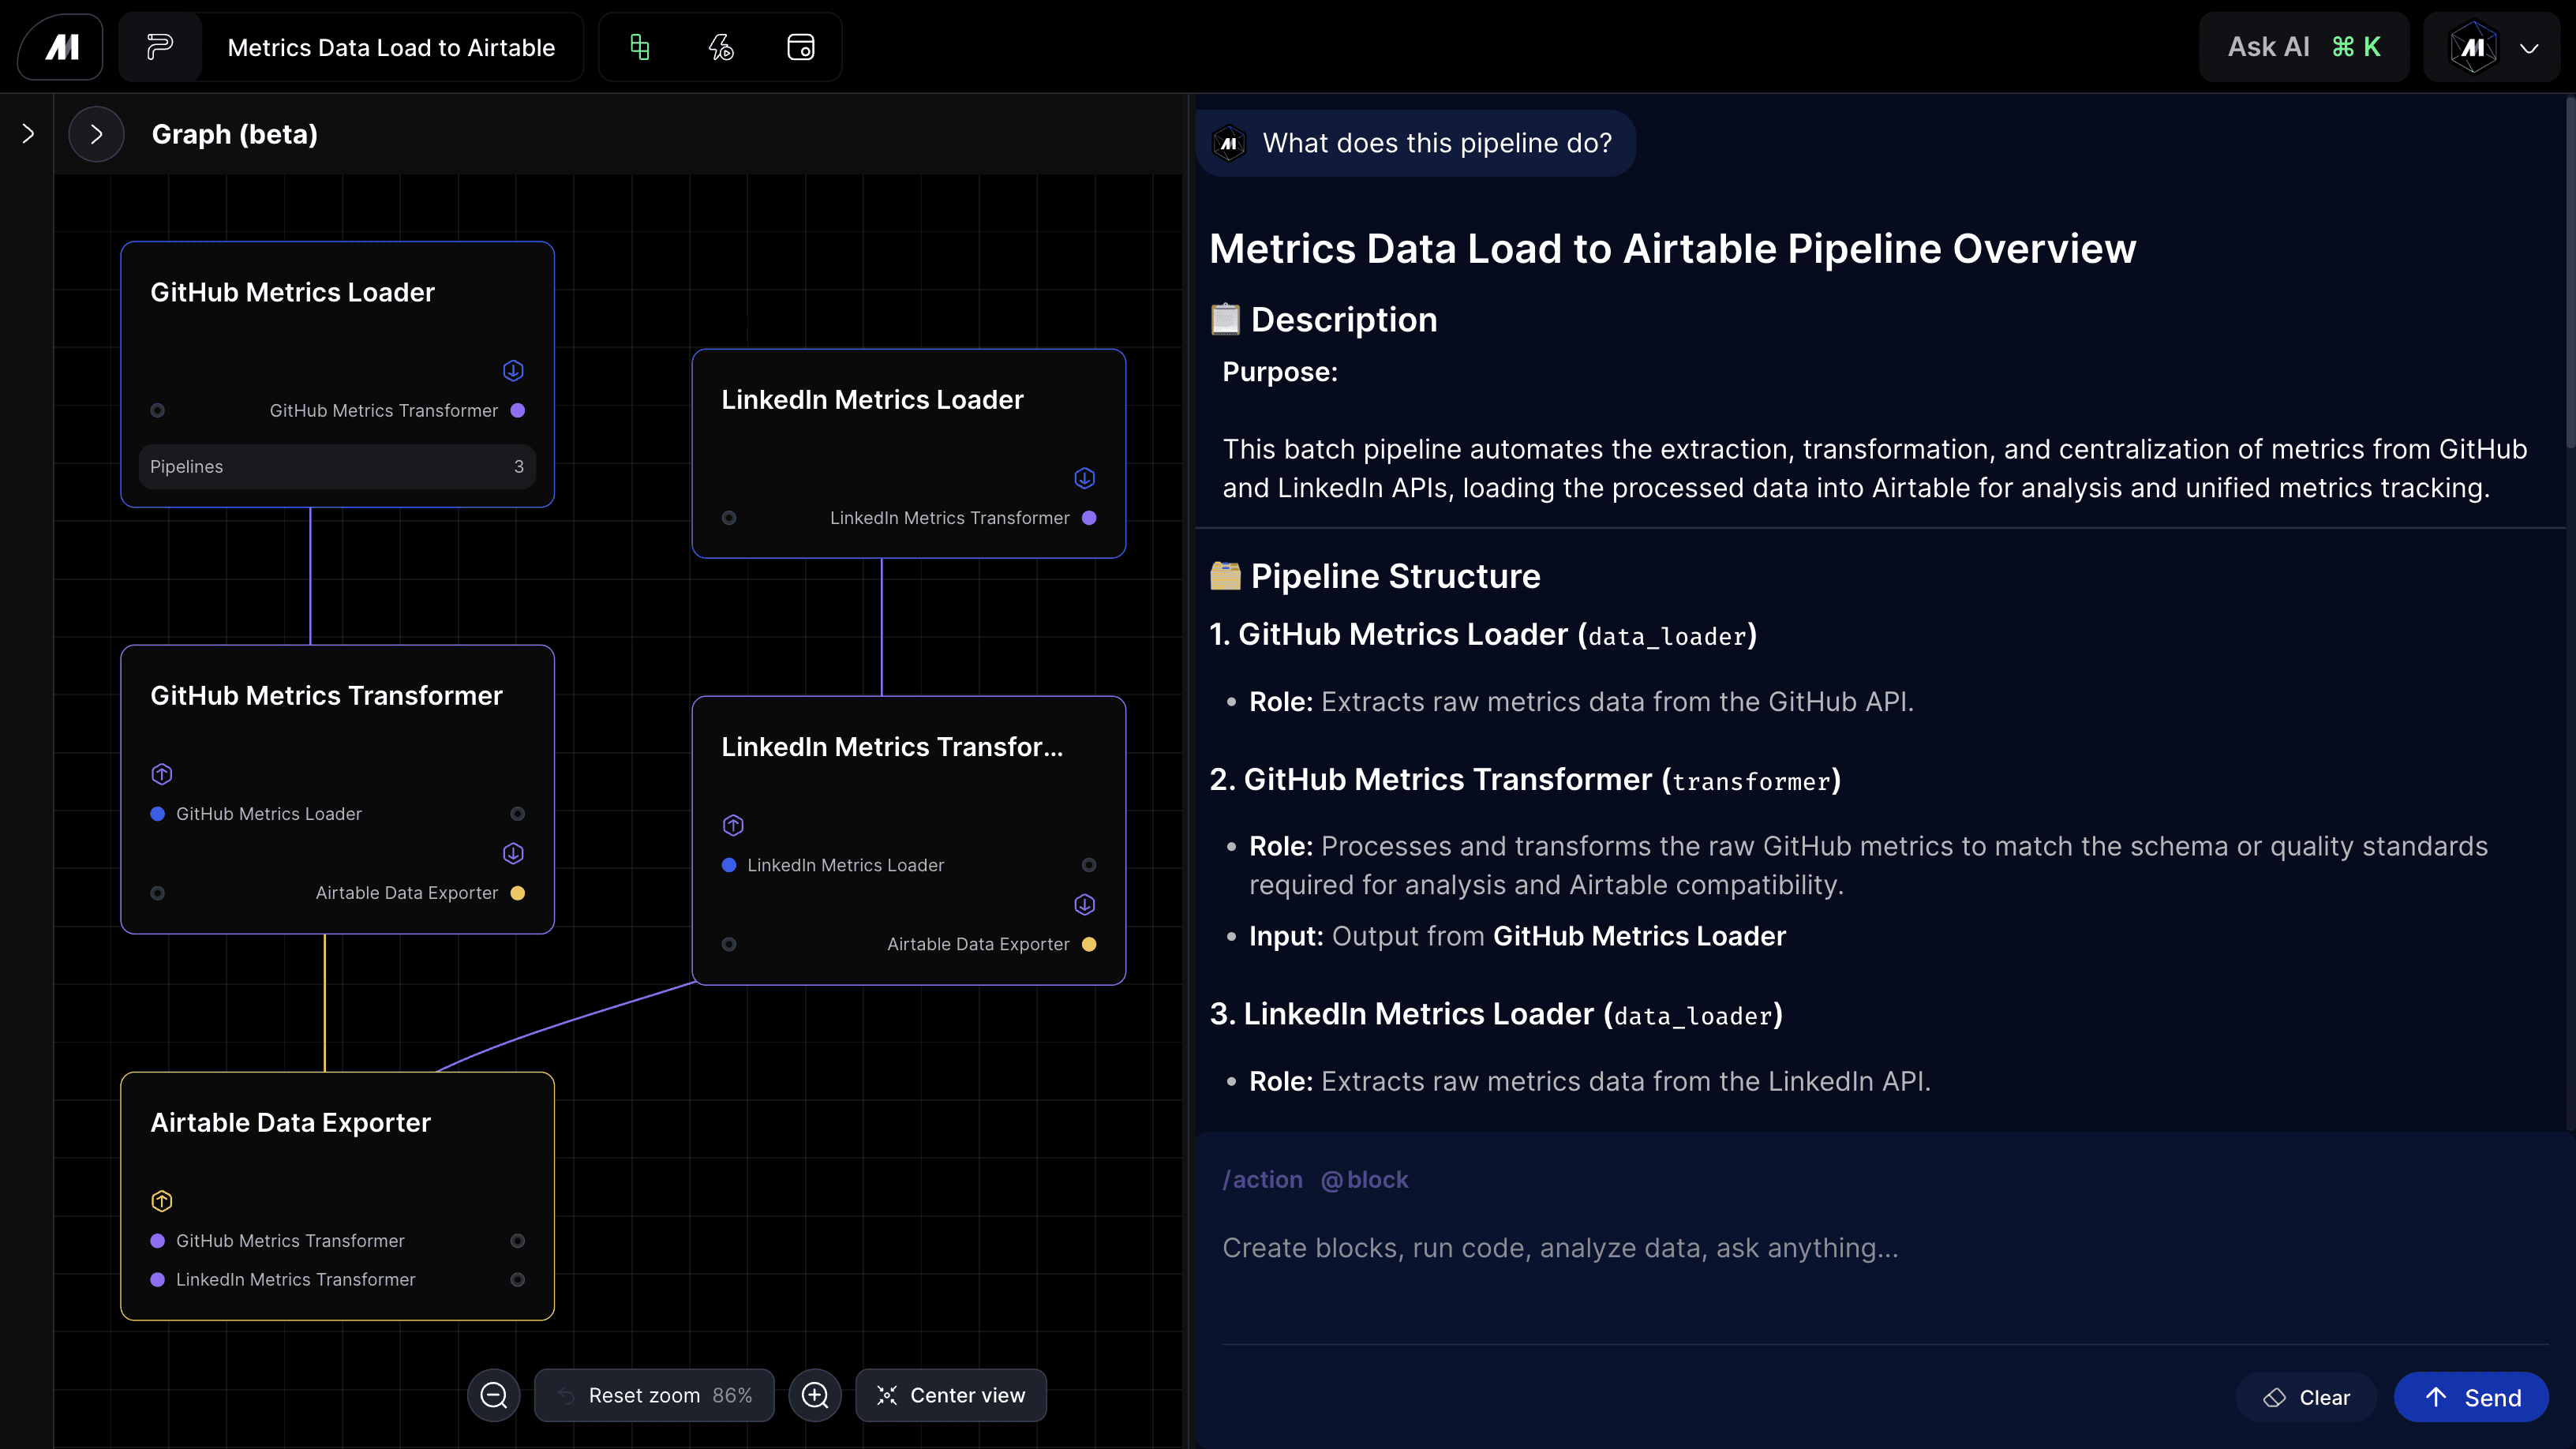Click heading 2. GitHub Metrics Transformer (transformer)
This screenshot has height=1449, width=2576.
tap(1525, 779)
